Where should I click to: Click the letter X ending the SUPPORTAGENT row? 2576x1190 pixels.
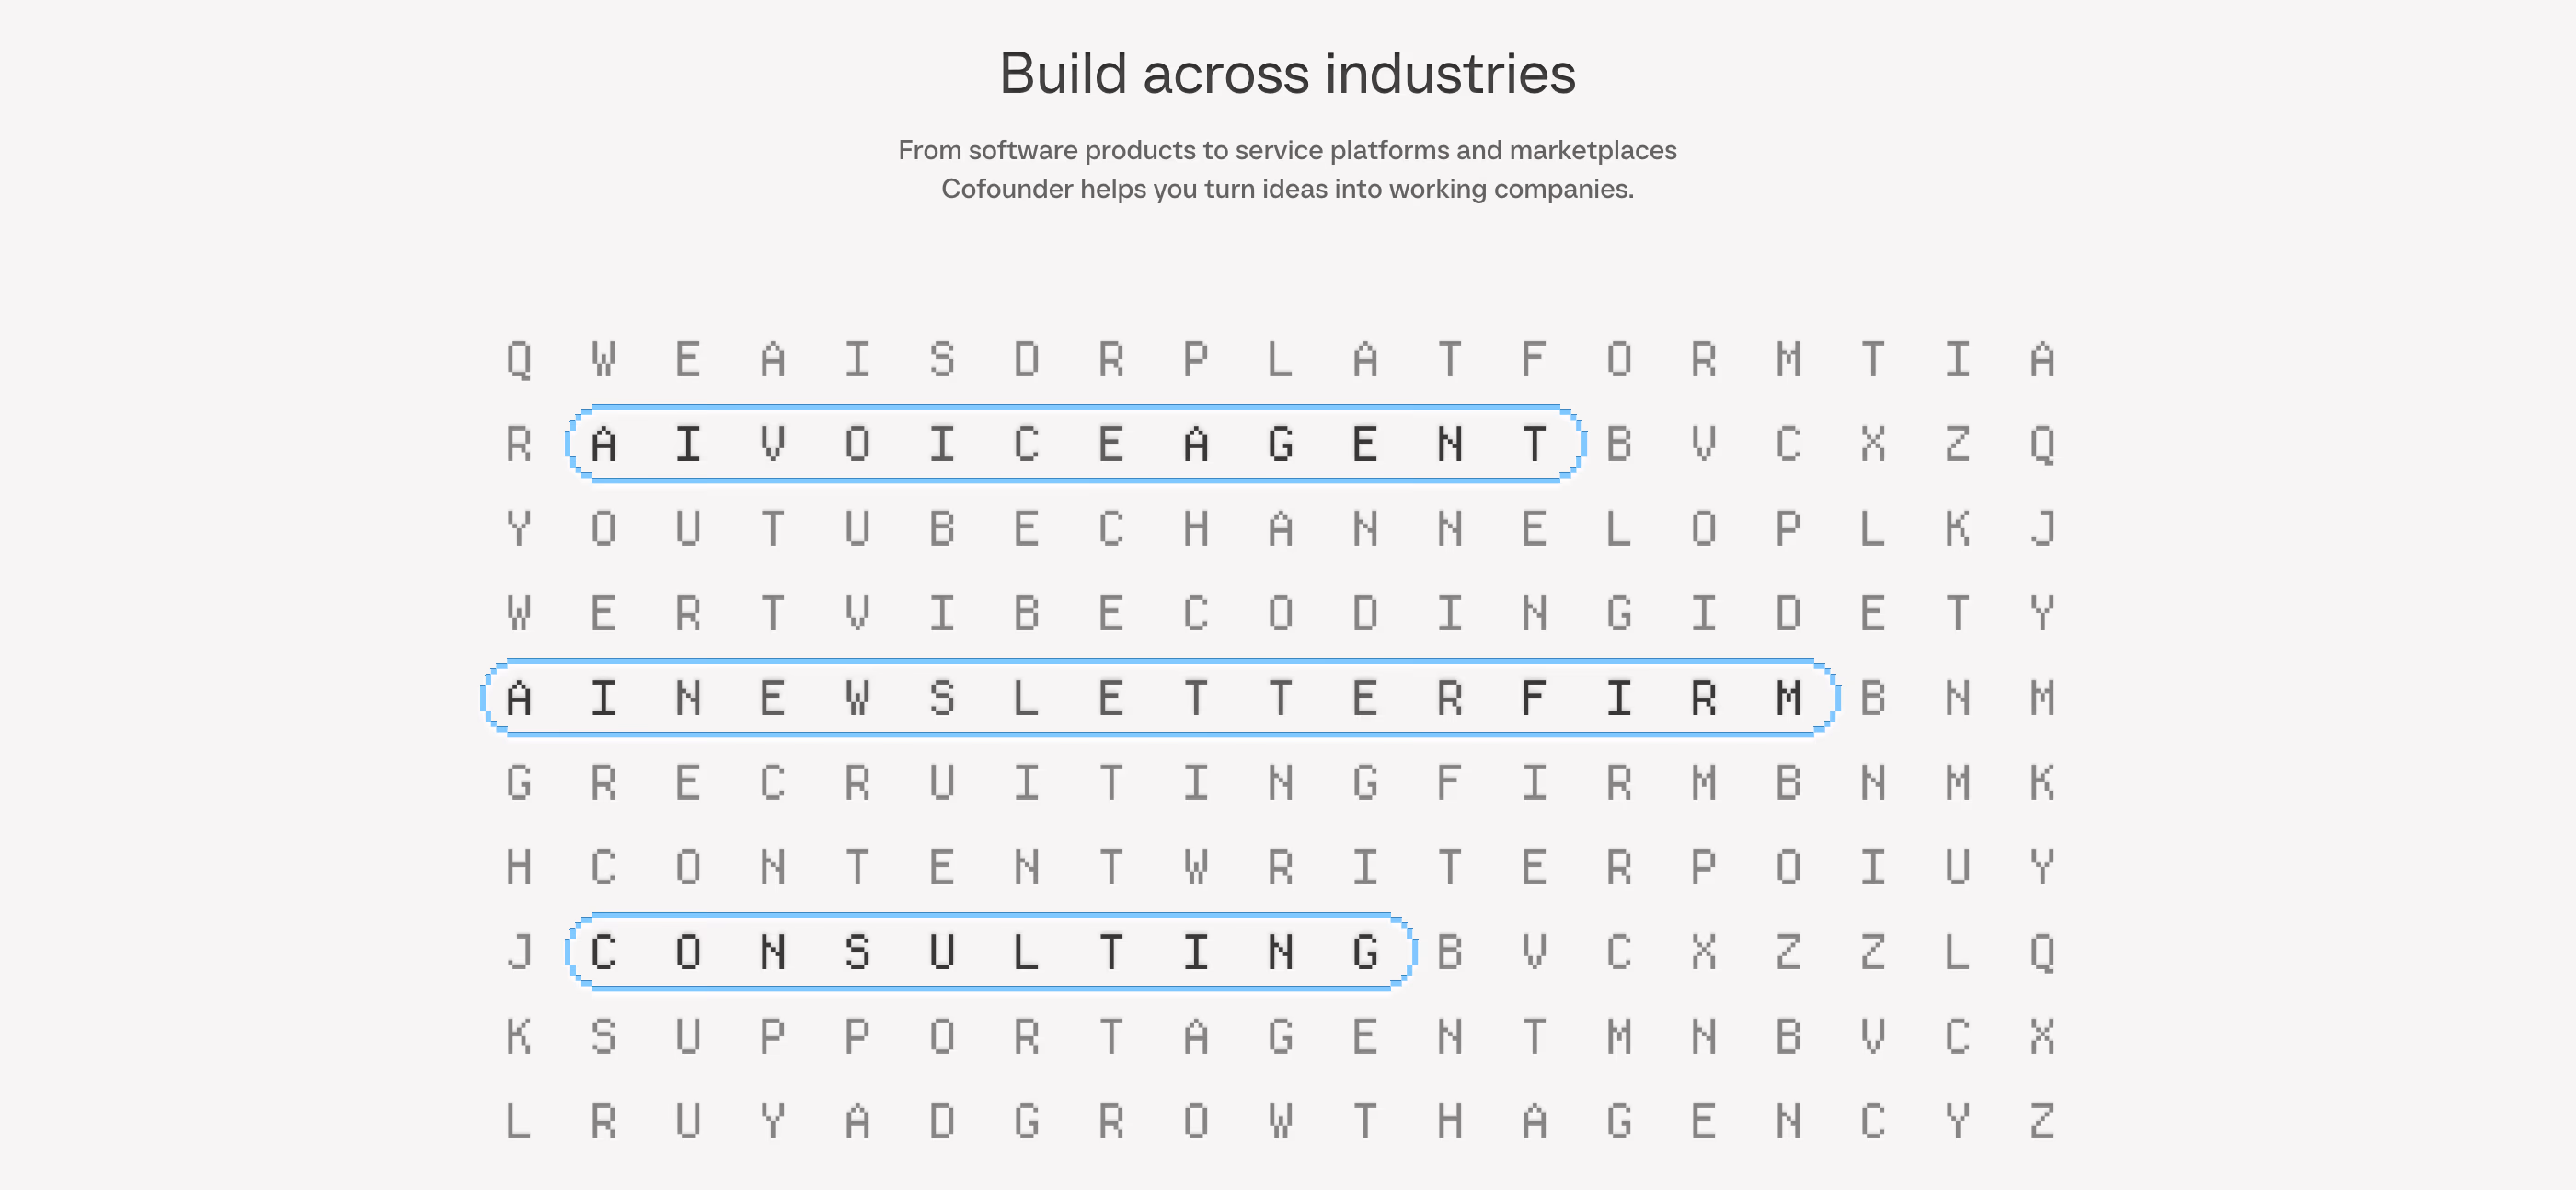tap(2043, 1036)
